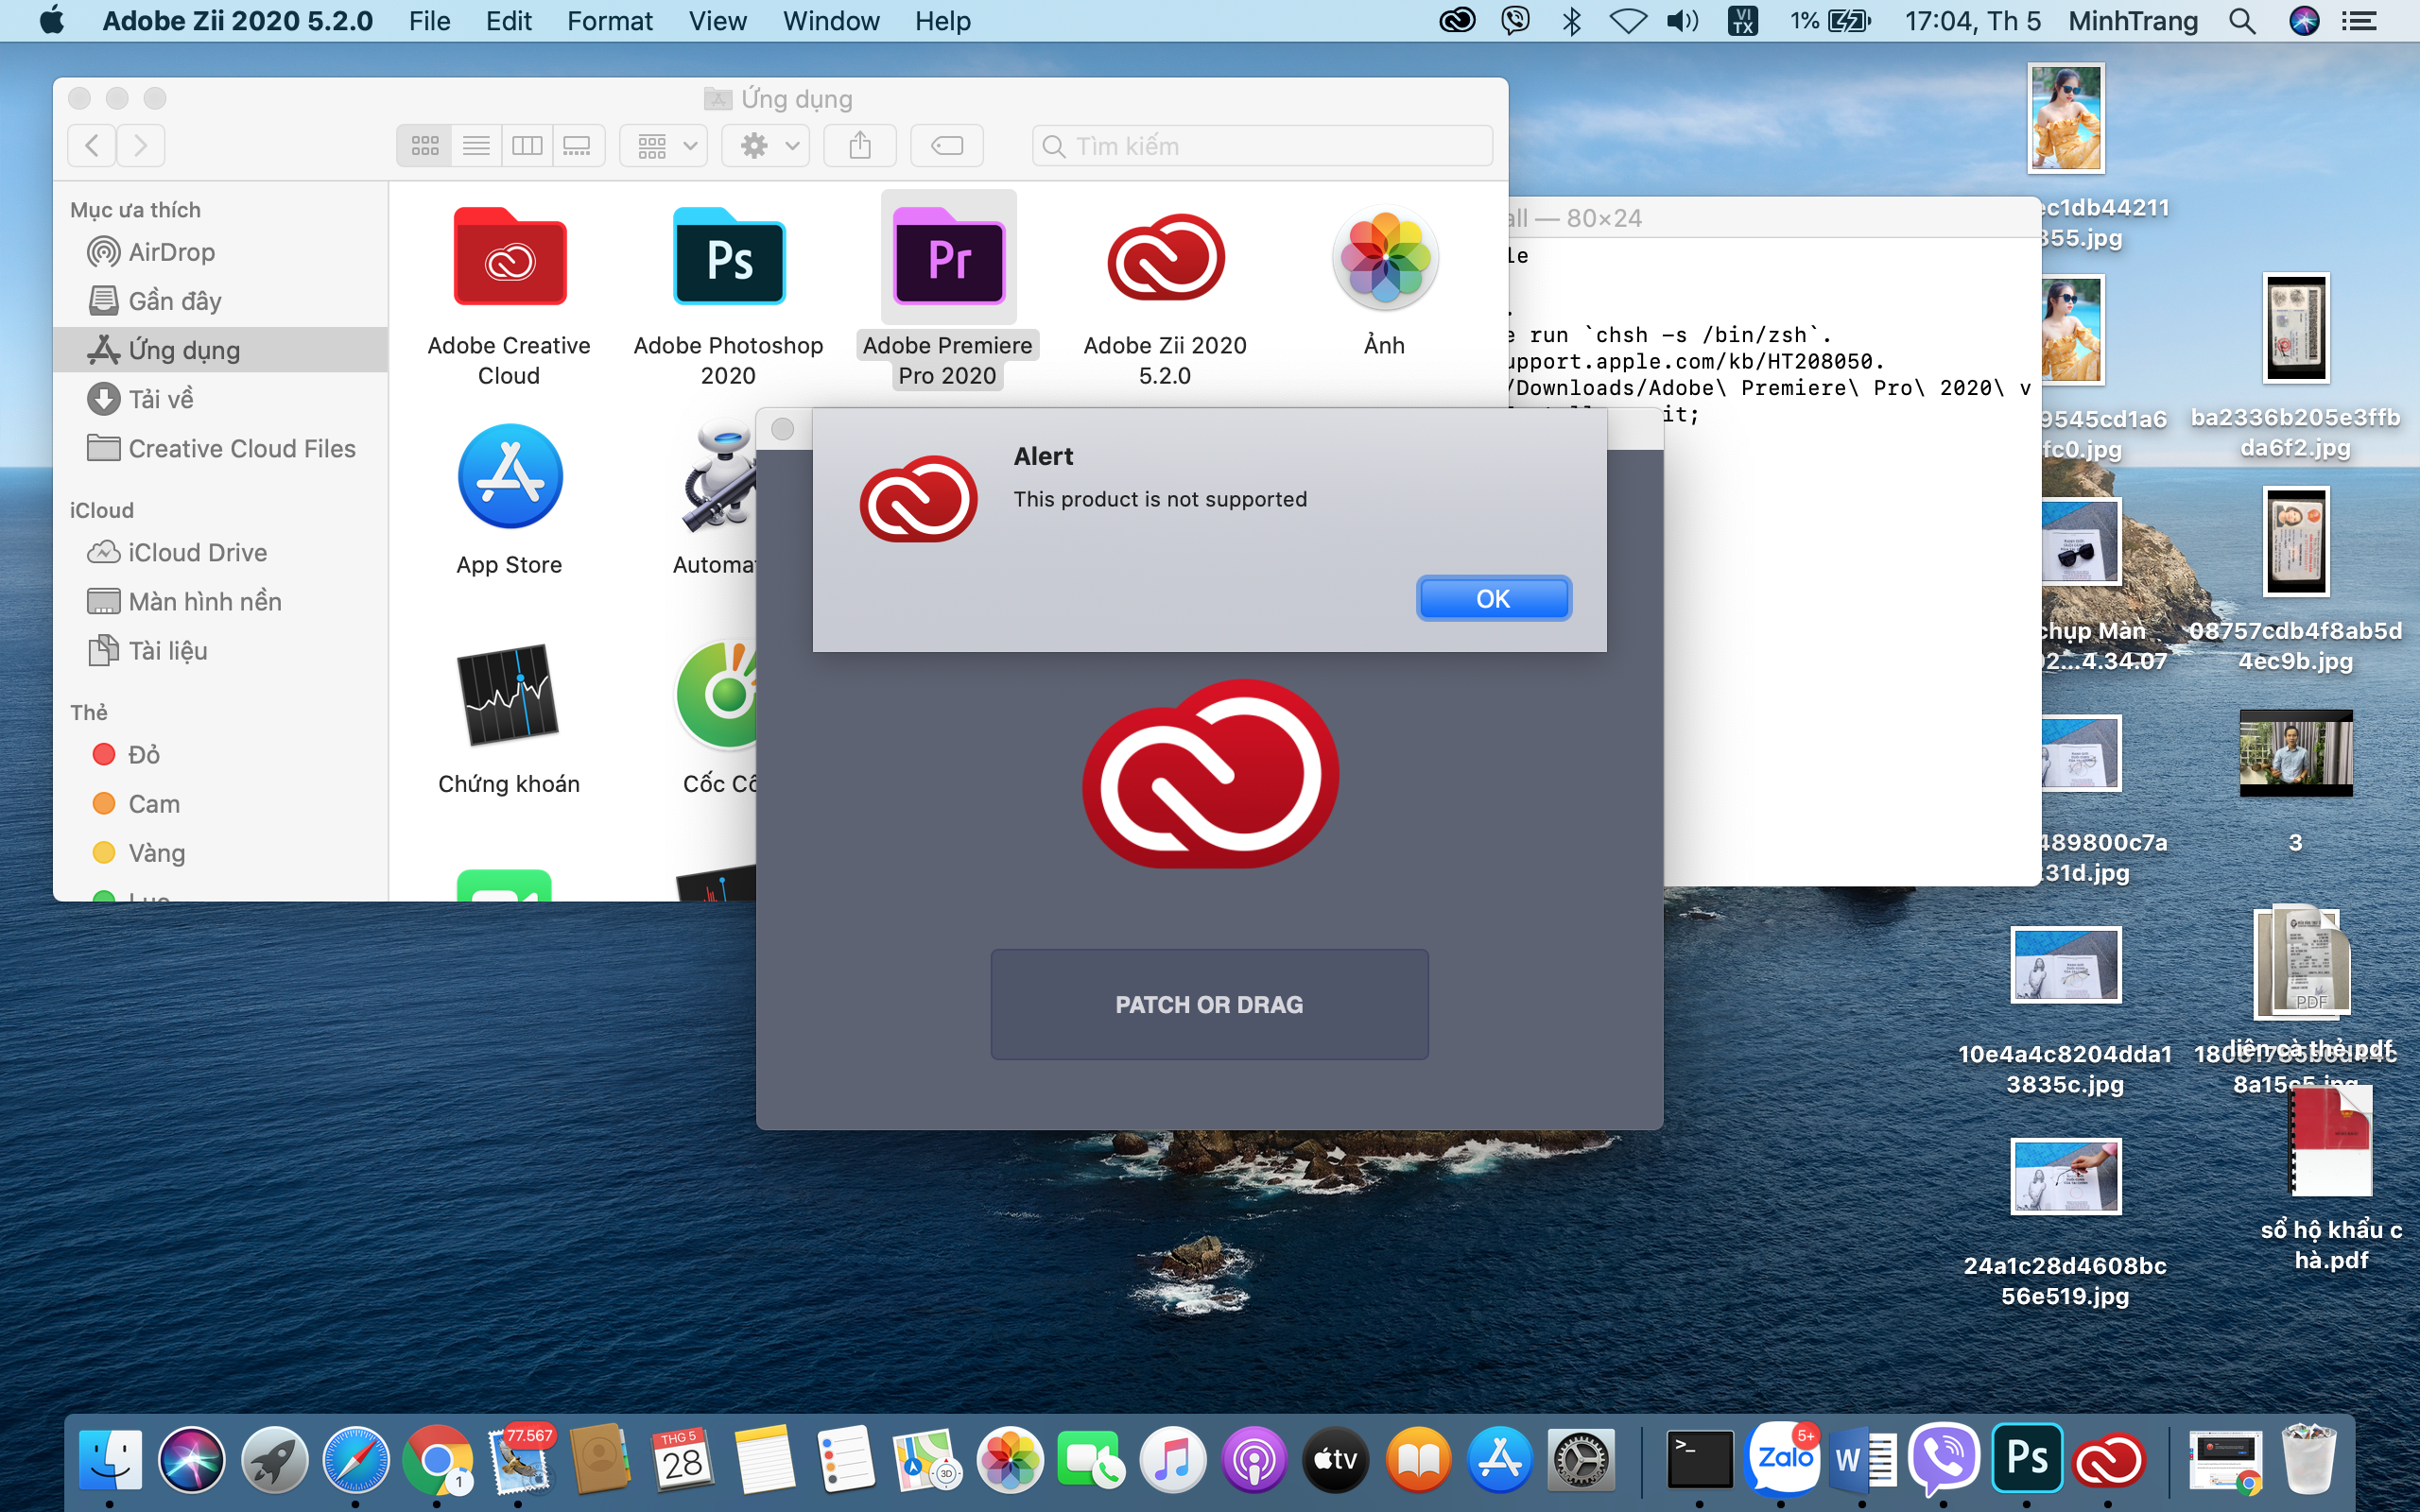Open the Edit menu
The width and height of the screenshot is (2420, 1512).
pyautogui.click(x=508, y=21)
